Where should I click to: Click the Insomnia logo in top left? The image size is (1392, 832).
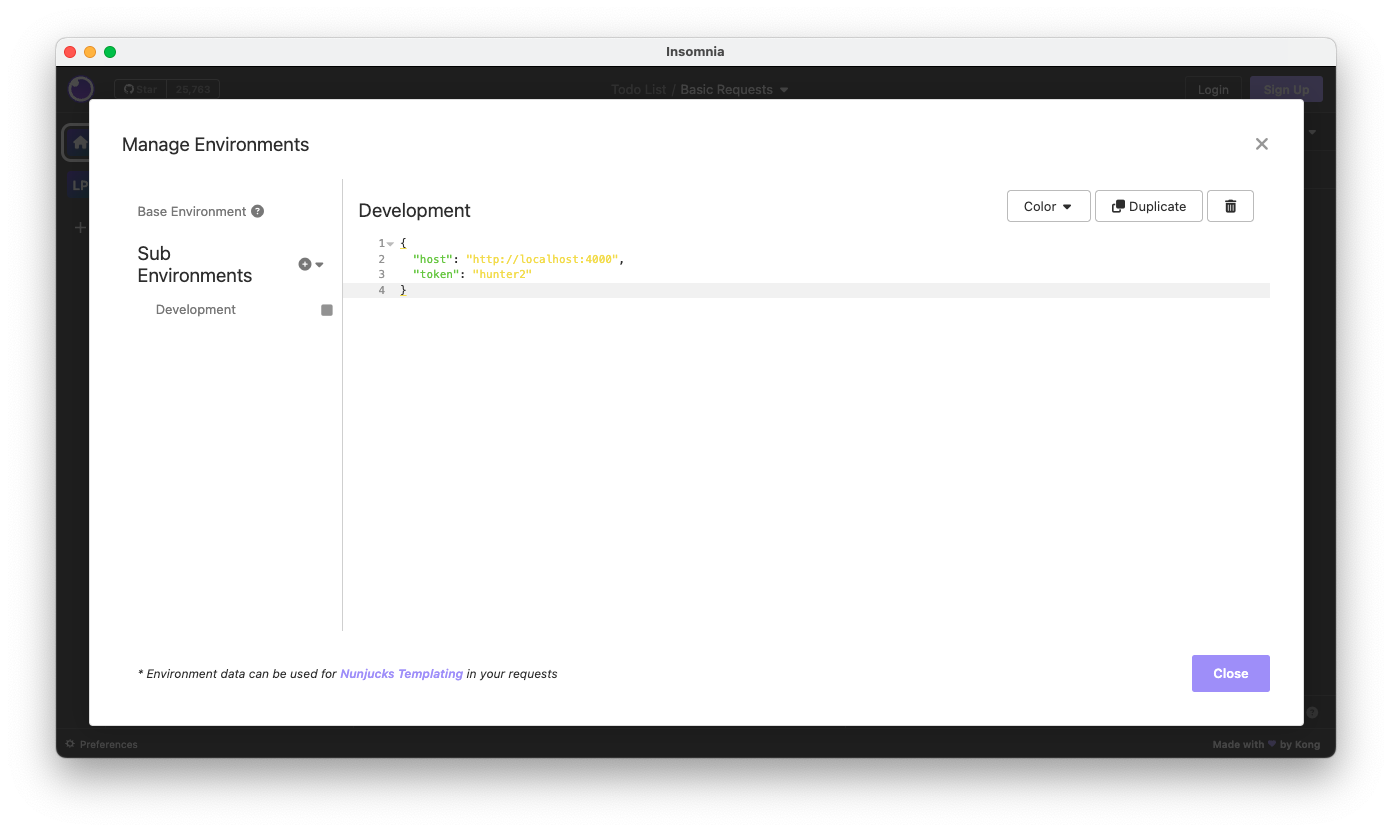click(x=80, y=89)
